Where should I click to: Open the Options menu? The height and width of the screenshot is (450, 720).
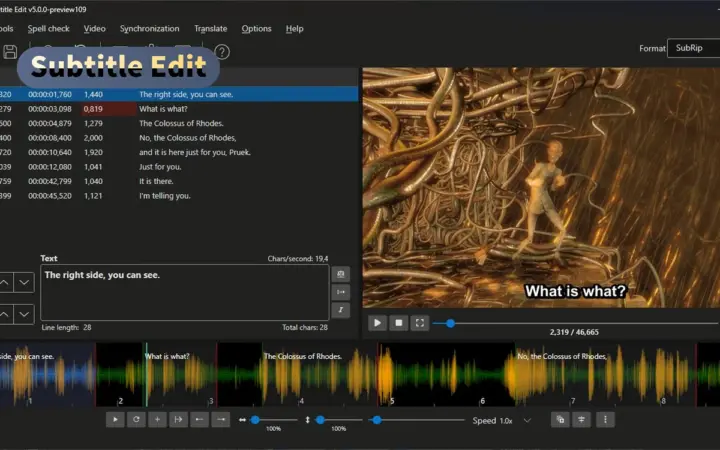pos(257,28)
